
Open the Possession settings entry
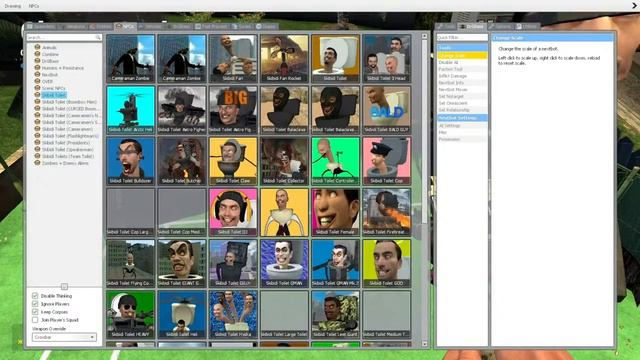[462, 139]
